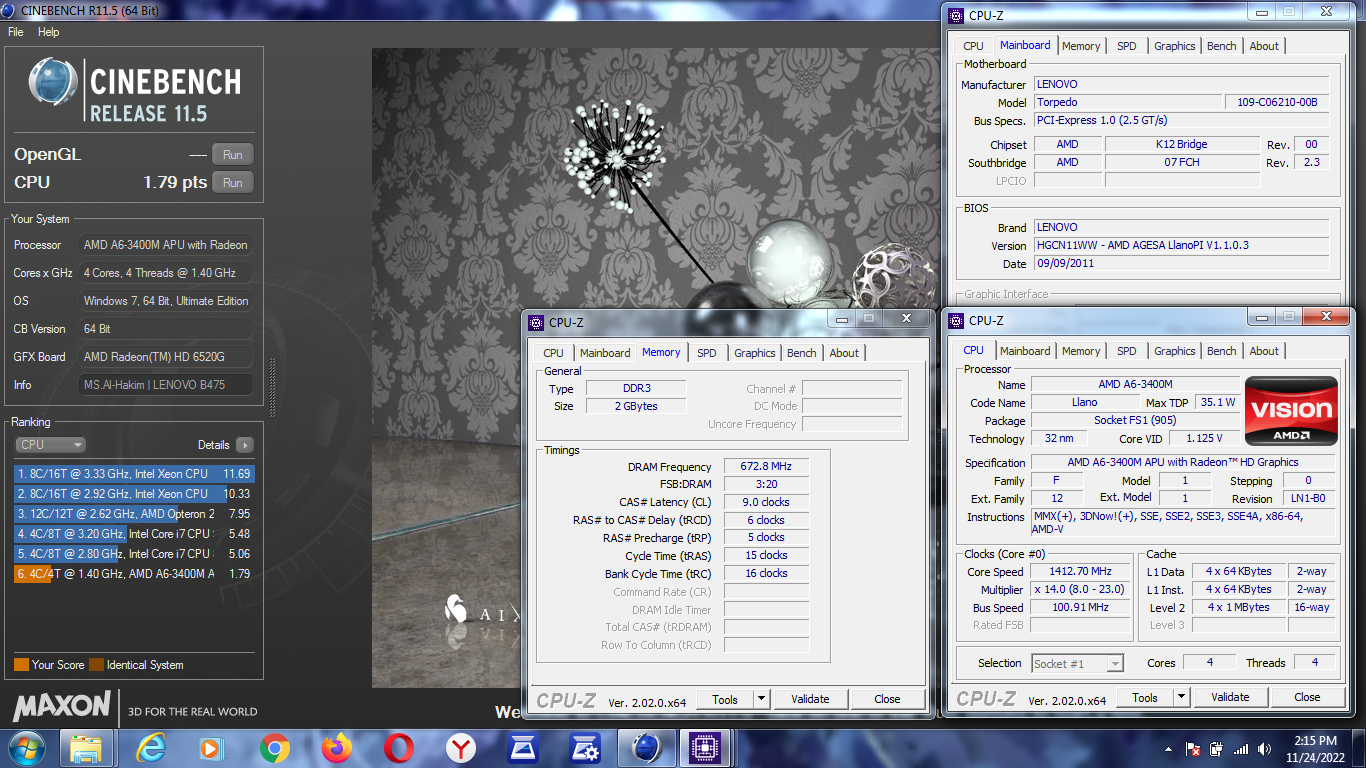
Task: Click the bottom-right CPU-Z window title icon
Action: coord(956,320)
